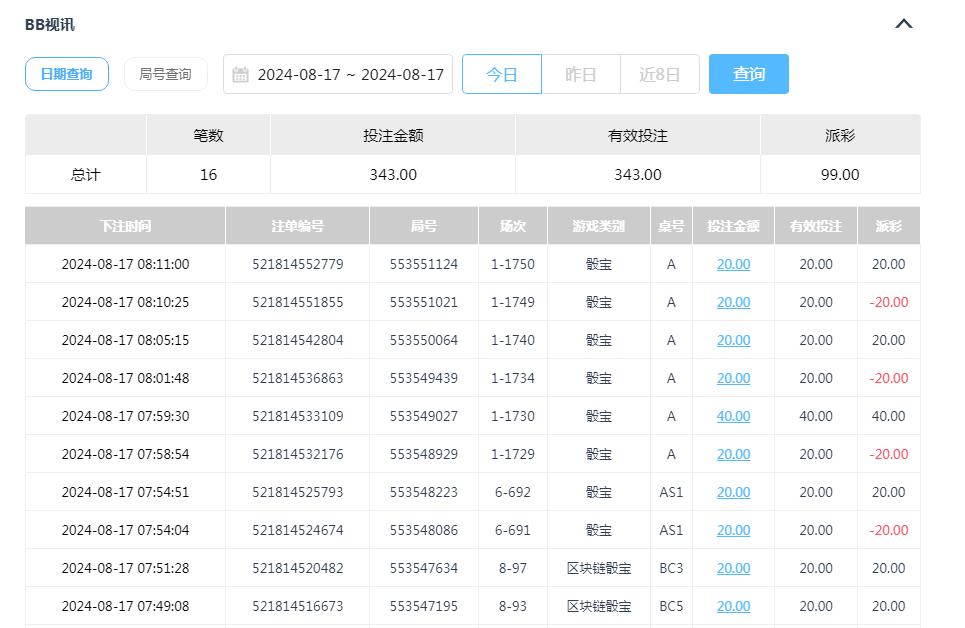Select the 昨日 filter
Screen dimensions: 965x628
pos(581,73)
